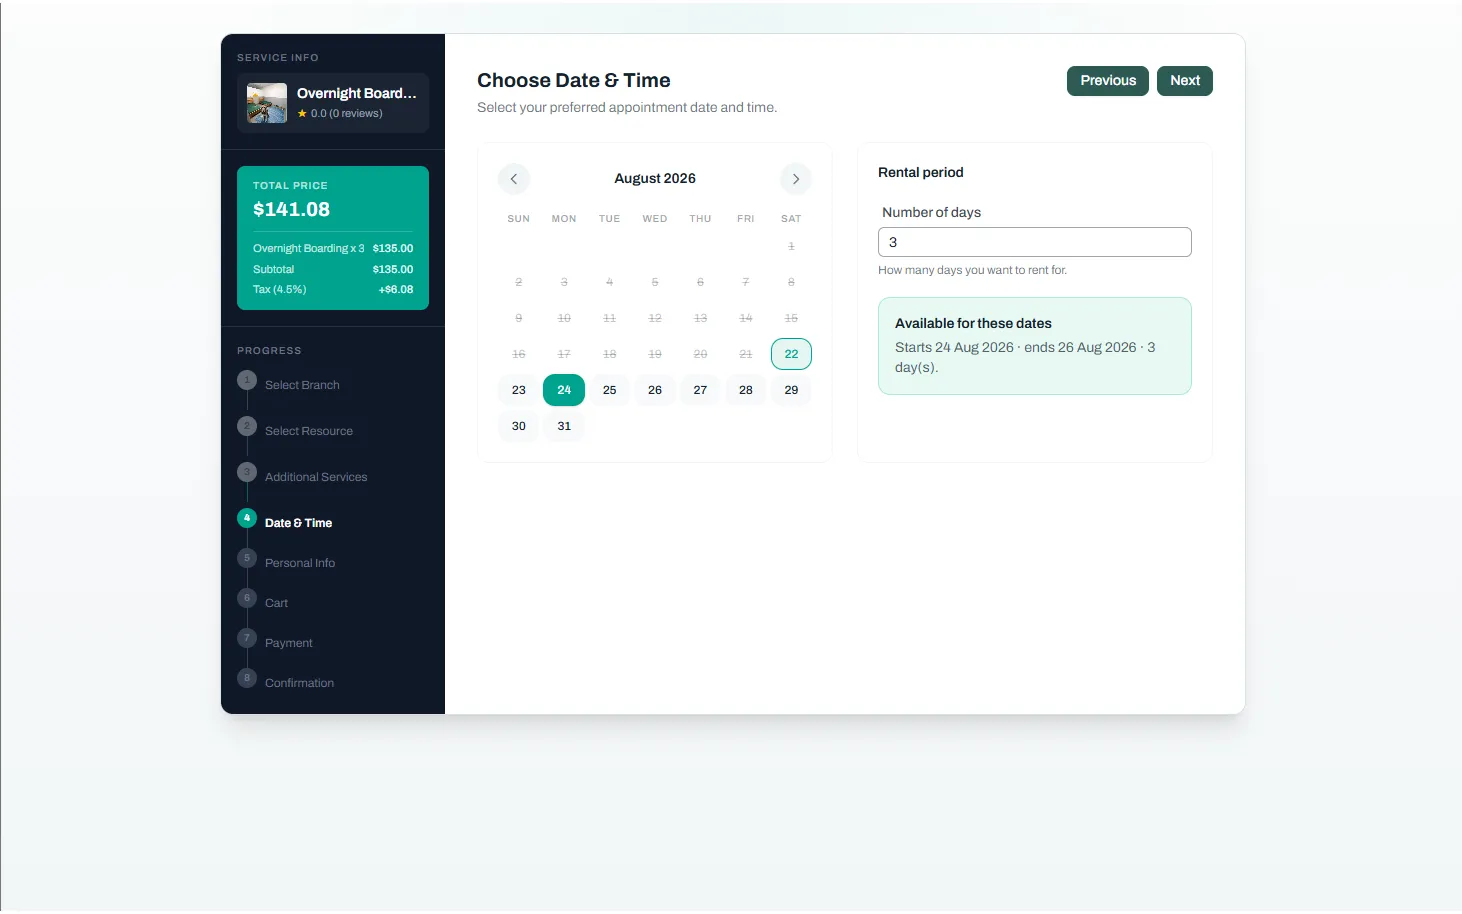Open Additional Services step
Image resolution: width=1462 pixels, height=914 pixels.
[x=302, y=476]
